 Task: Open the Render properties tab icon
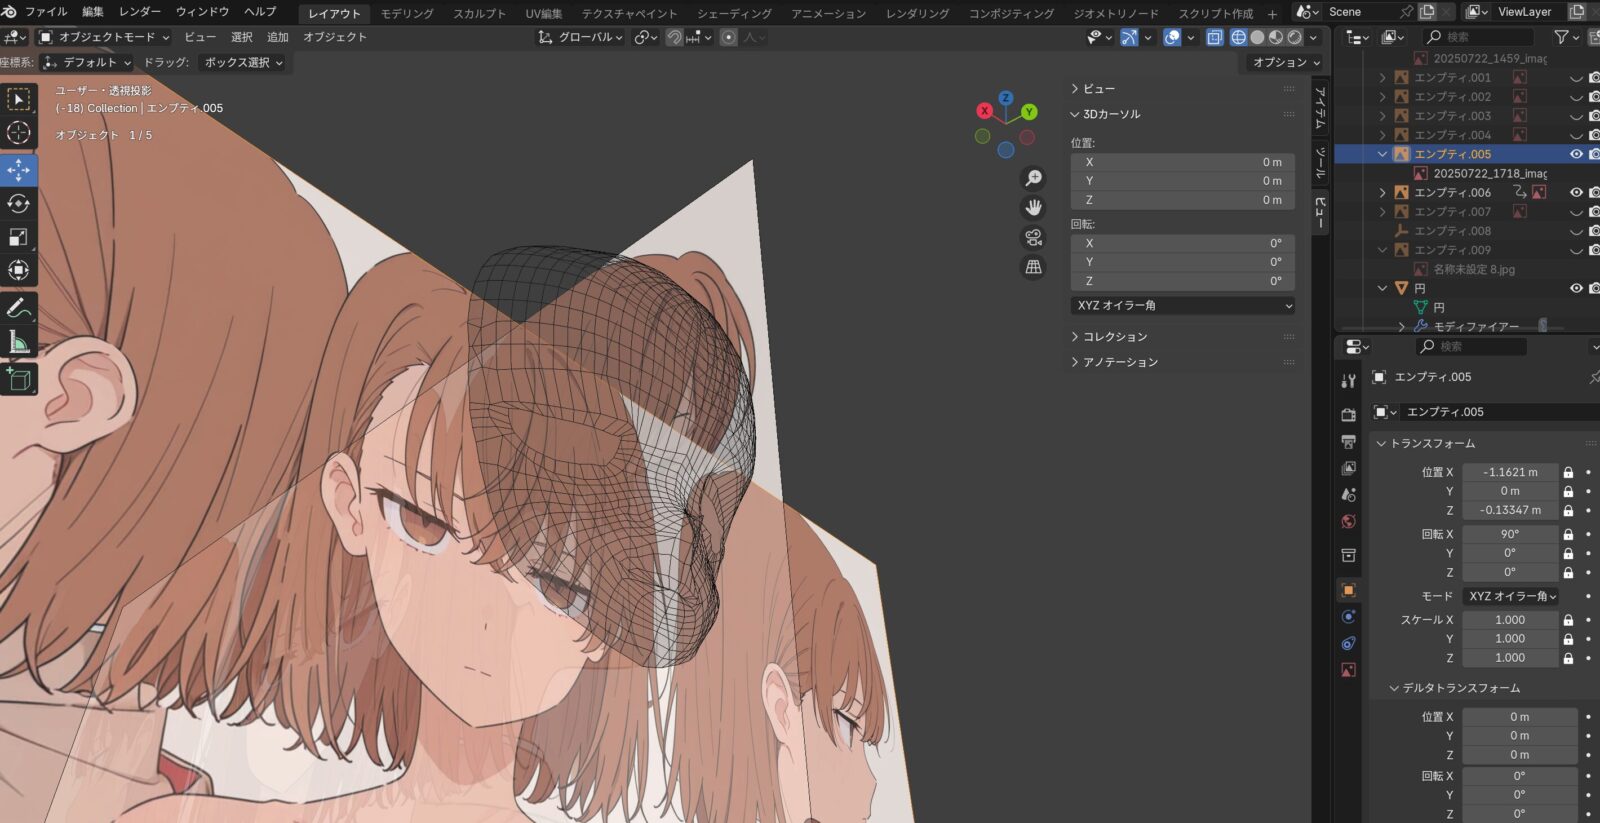(x=1348, y=415)
